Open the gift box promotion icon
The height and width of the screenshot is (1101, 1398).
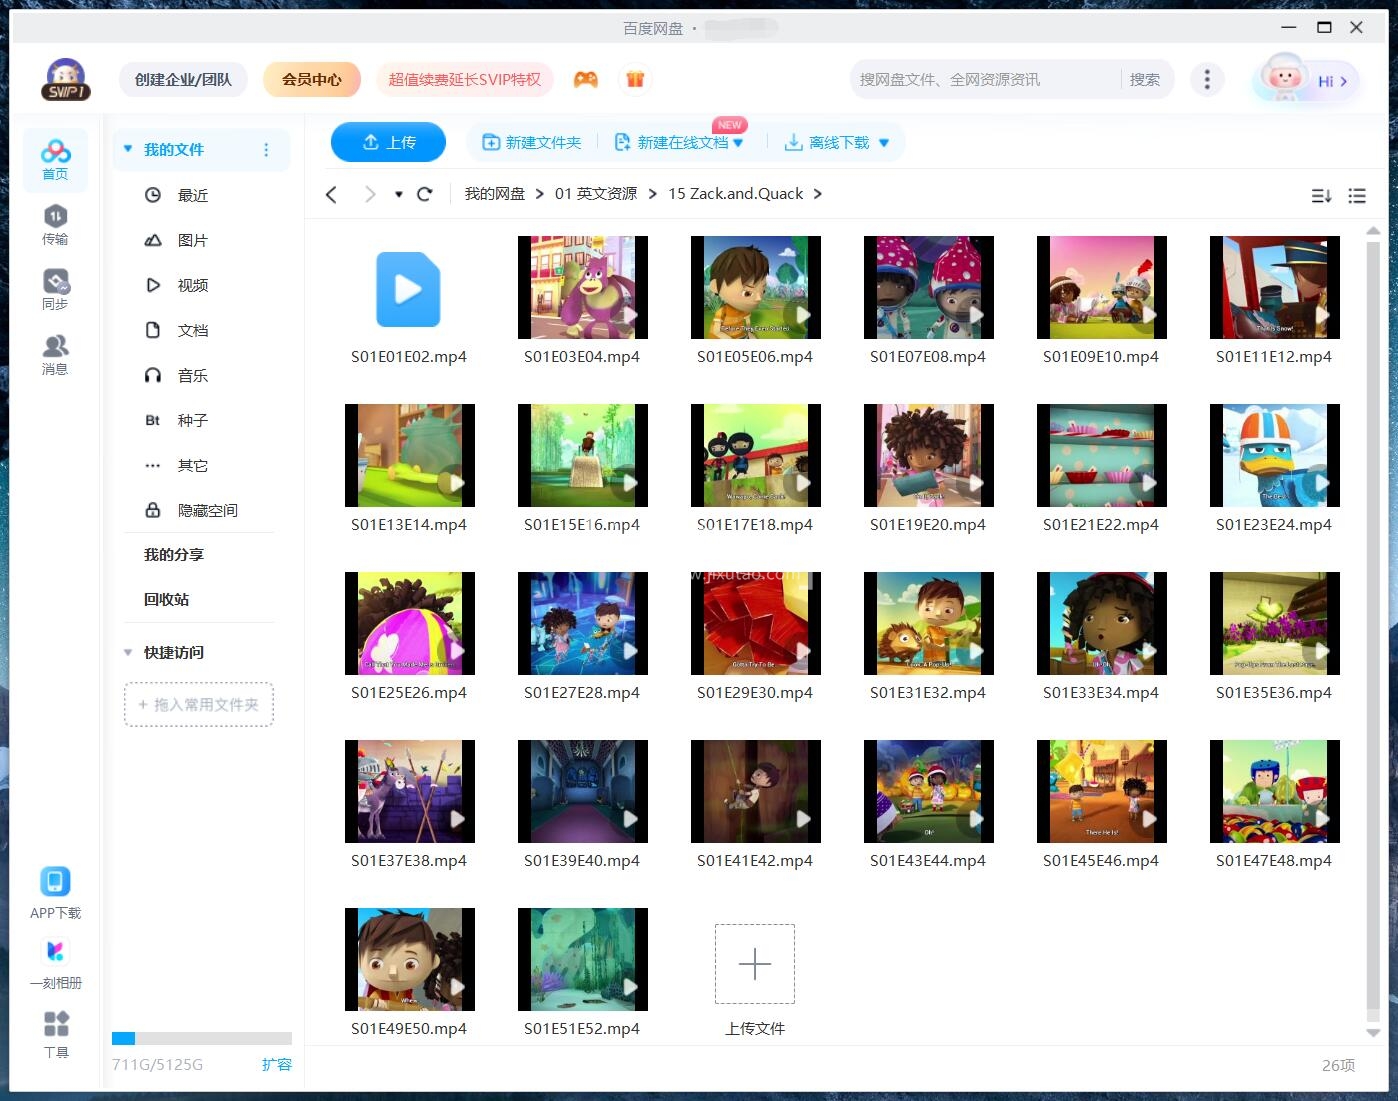pos(636,78)
